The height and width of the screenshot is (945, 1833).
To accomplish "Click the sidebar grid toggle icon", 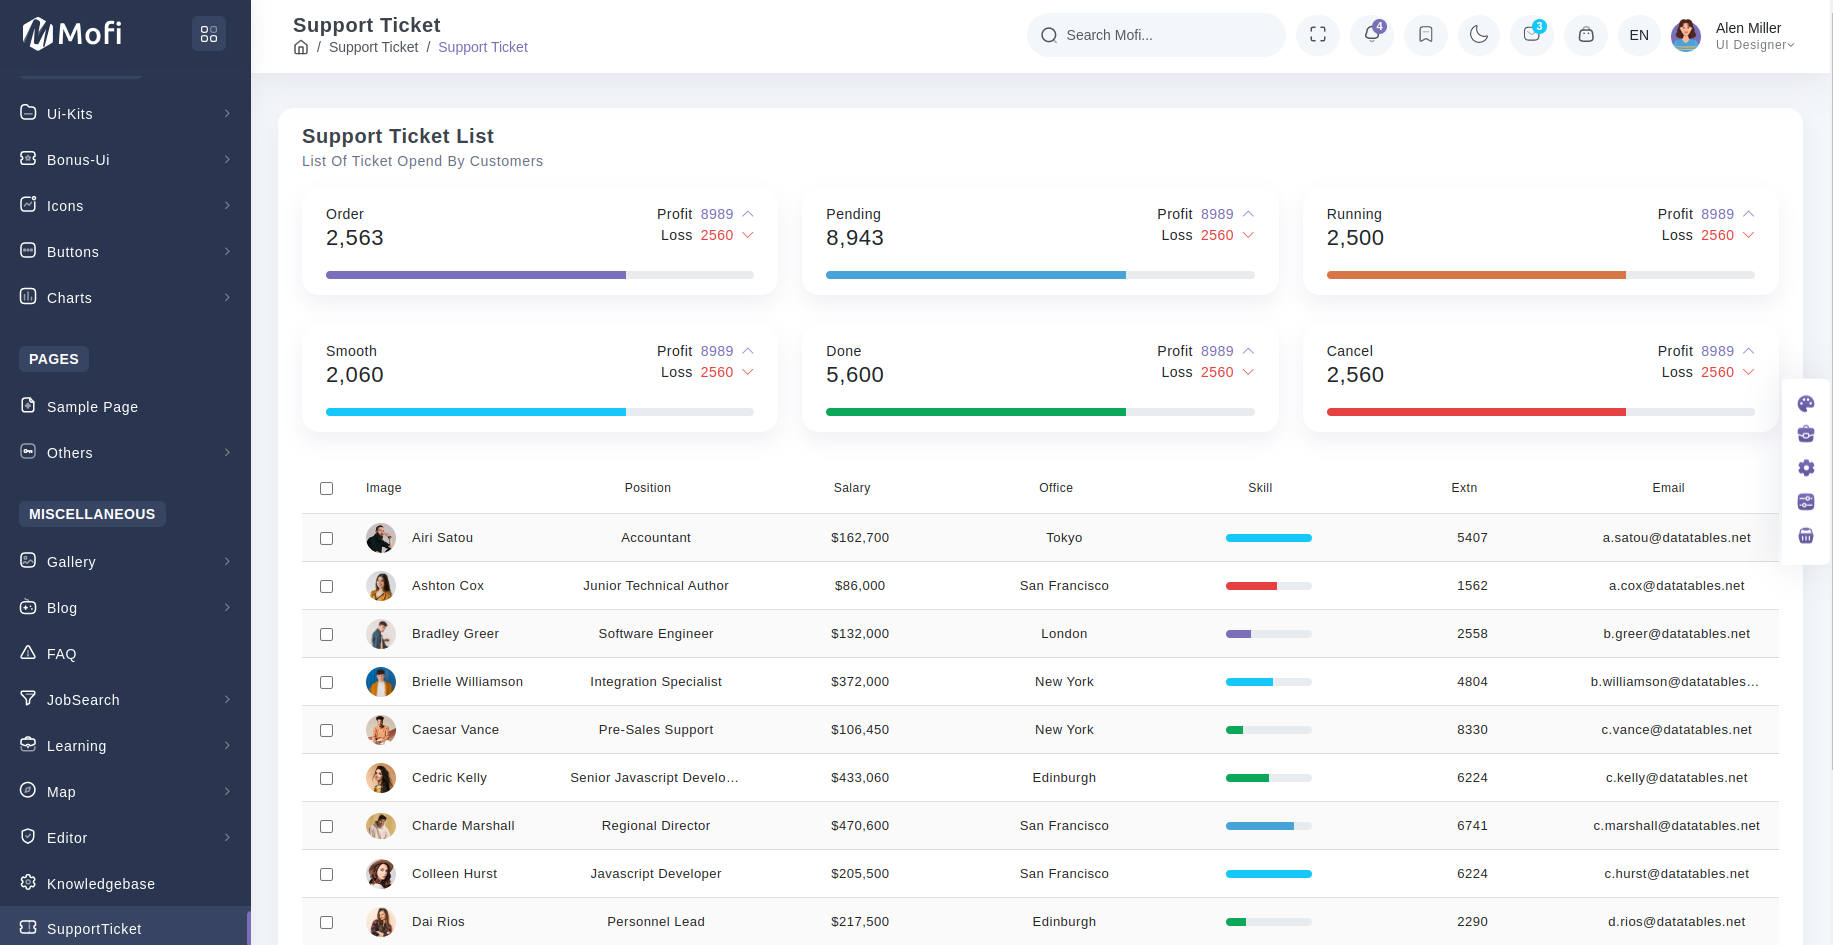I will coord(208,34).
